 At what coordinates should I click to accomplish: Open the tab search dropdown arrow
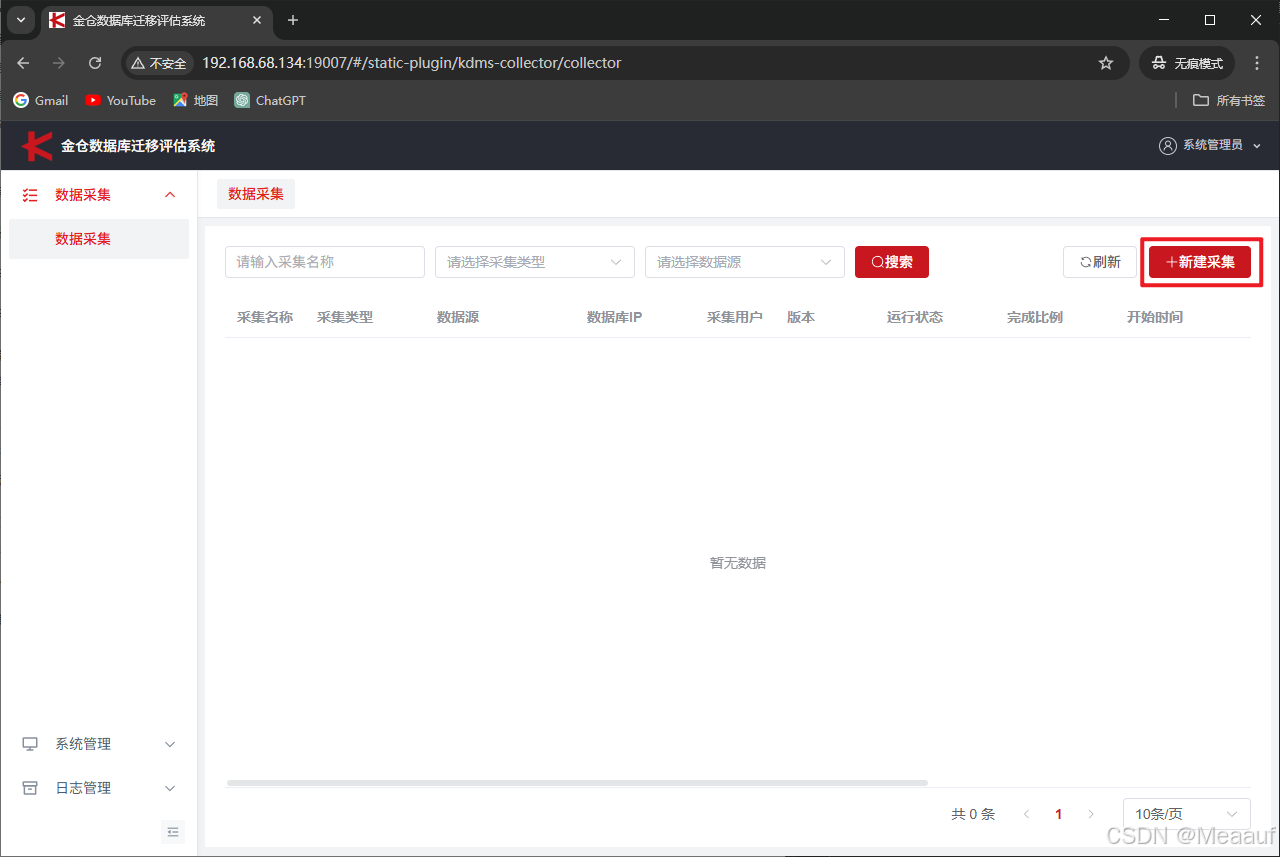pyautogui.click(x=21, y=20)
